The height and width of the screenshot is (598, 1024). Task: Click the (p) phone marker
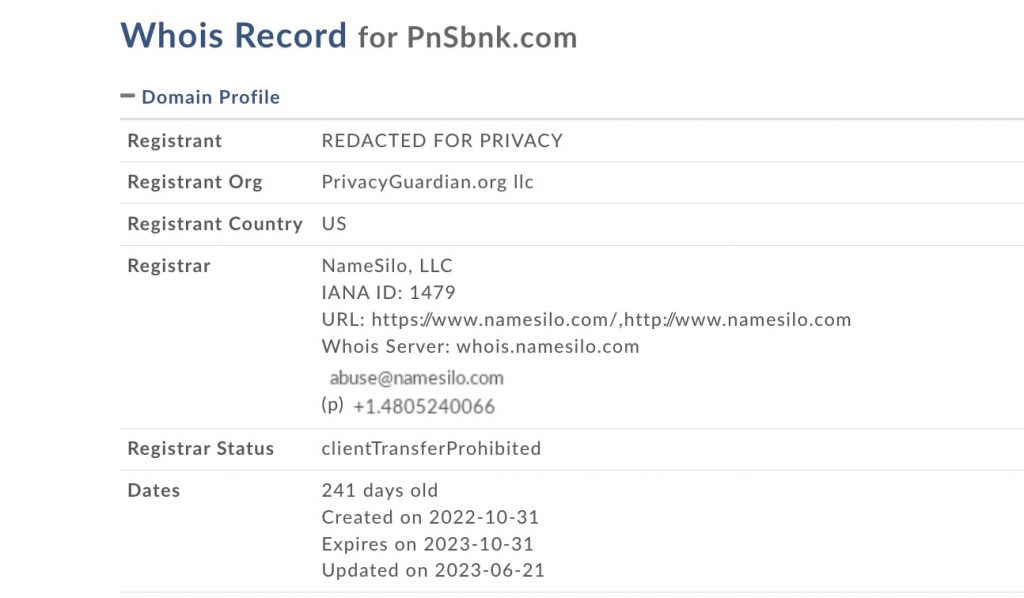pos(332,405)
